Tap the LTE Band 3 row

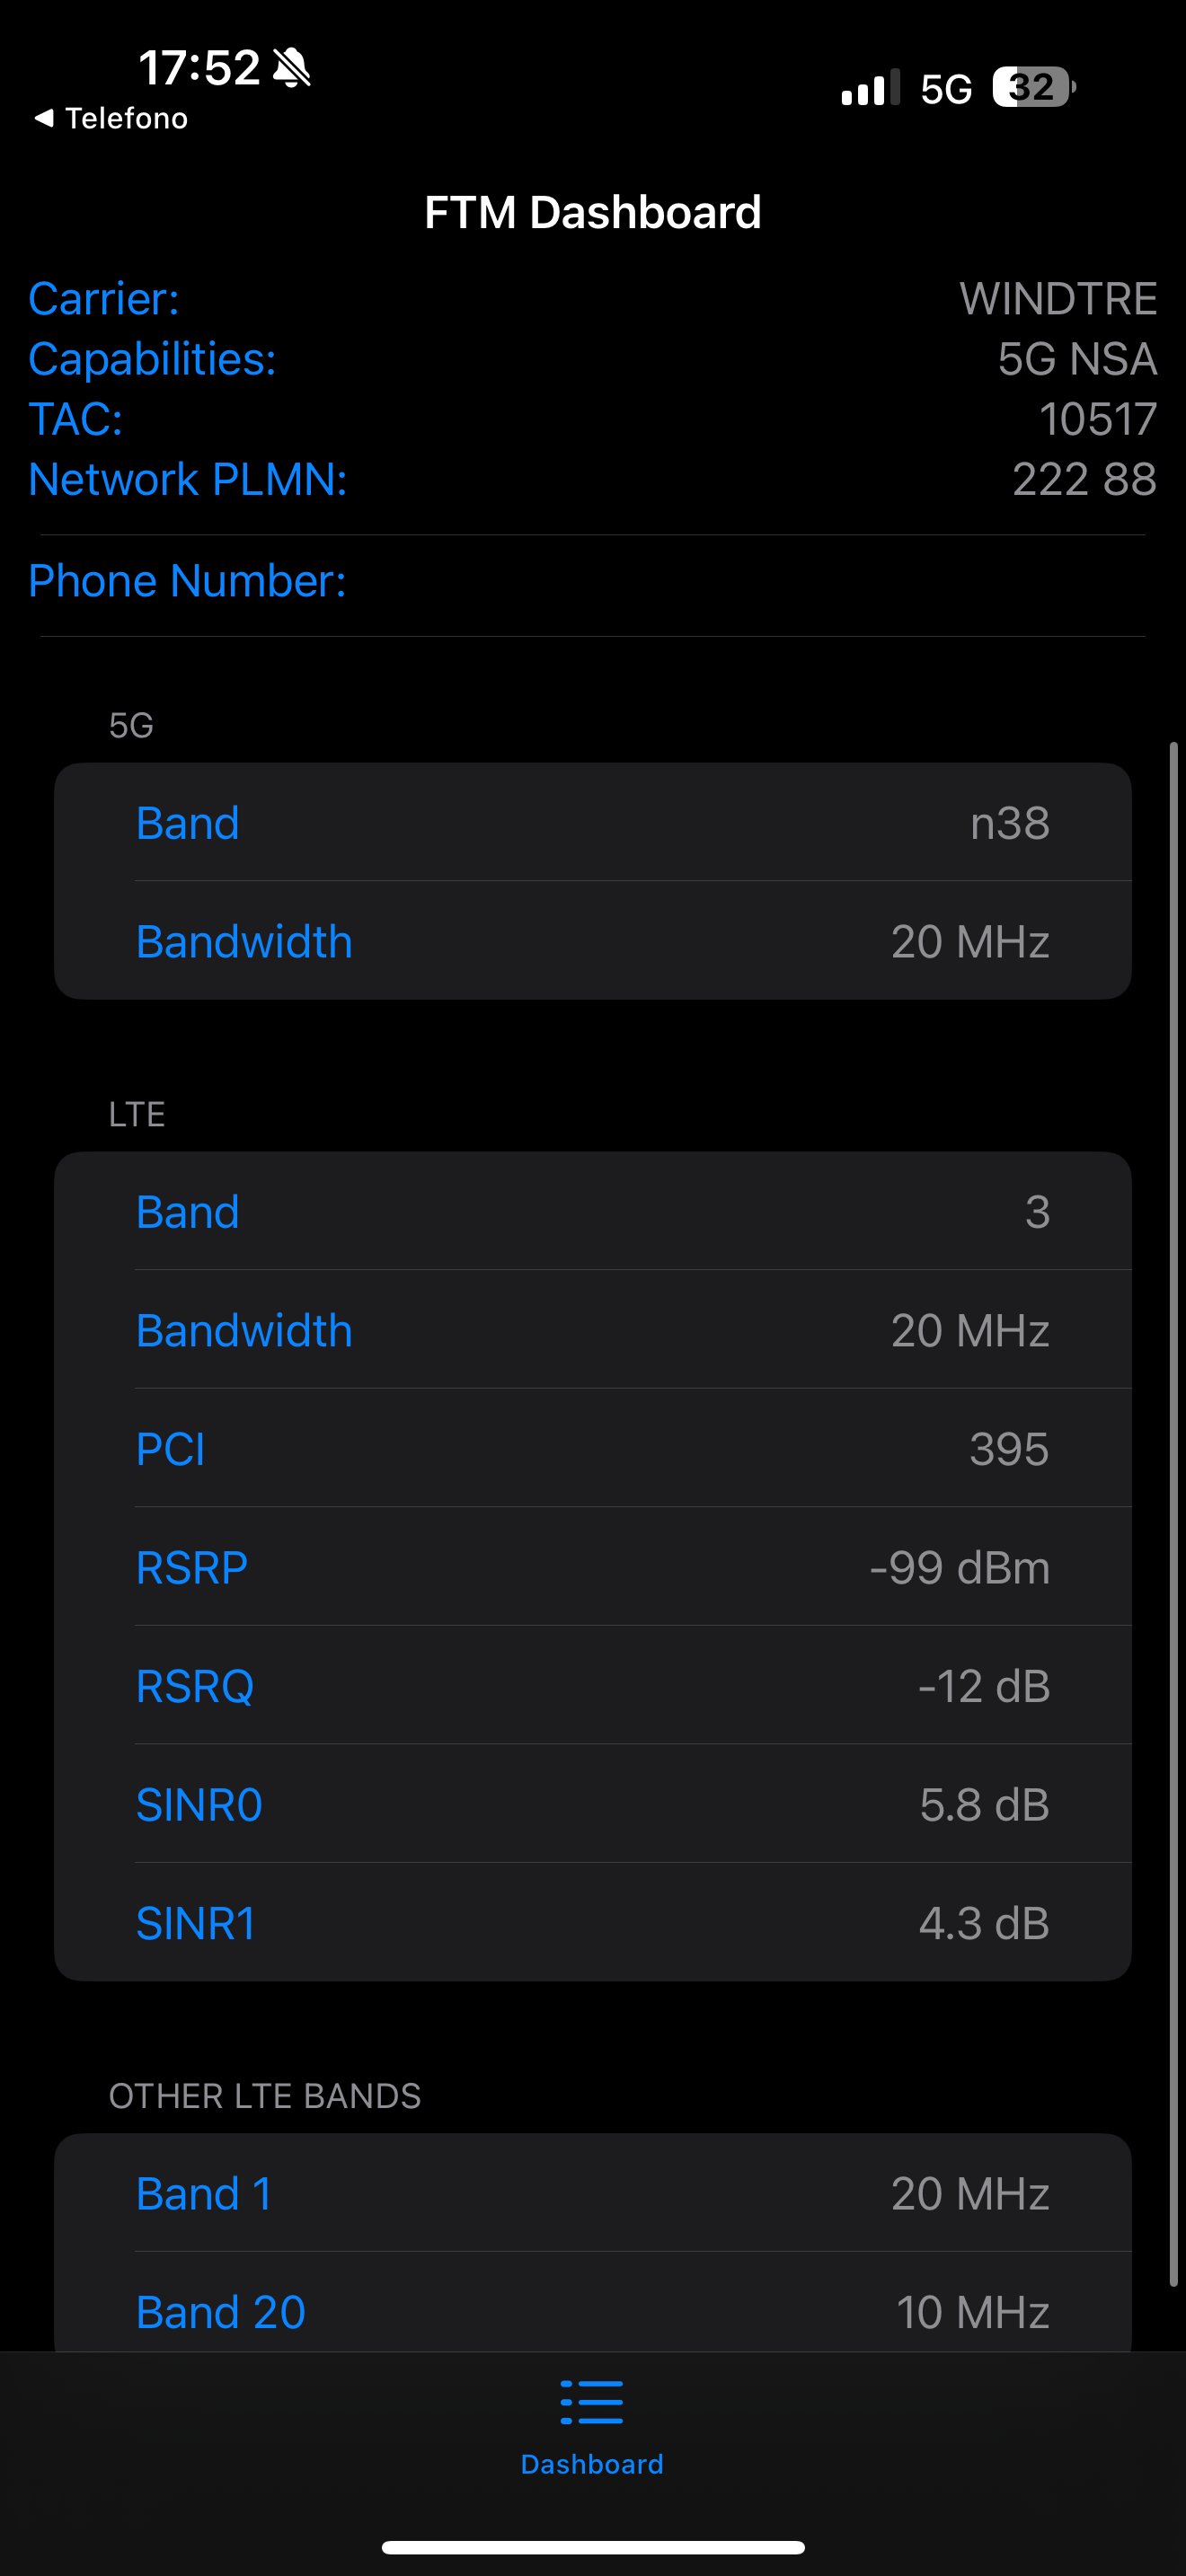[x=592, y=1212]
